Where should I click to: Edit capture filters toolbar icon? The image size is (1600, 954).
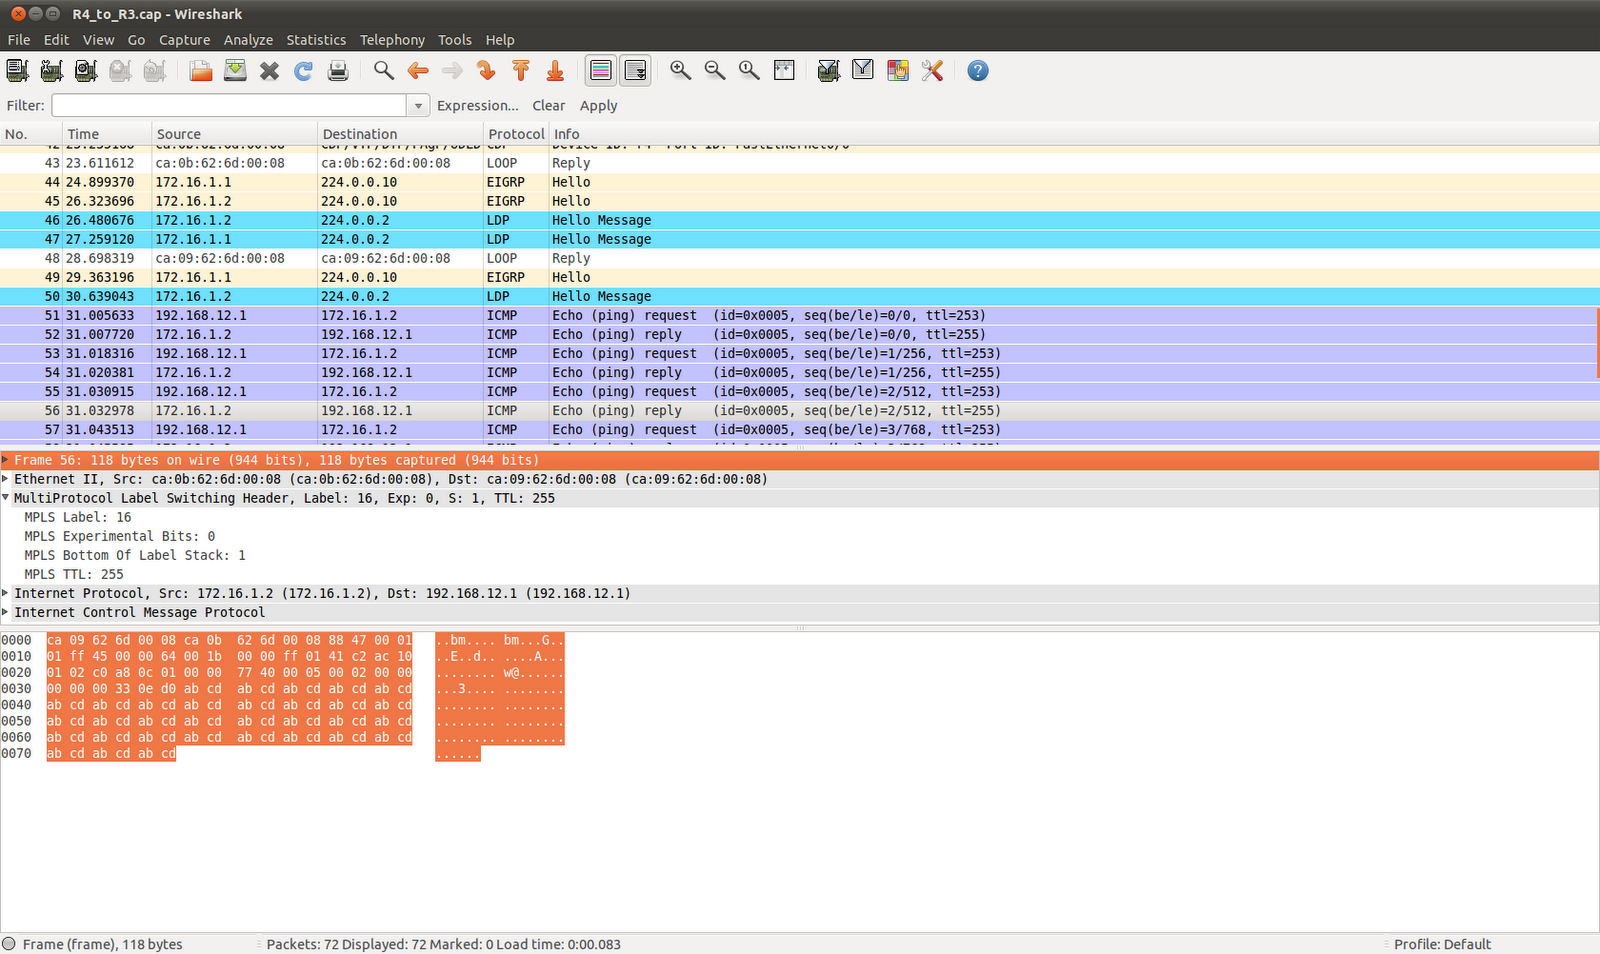829,70
